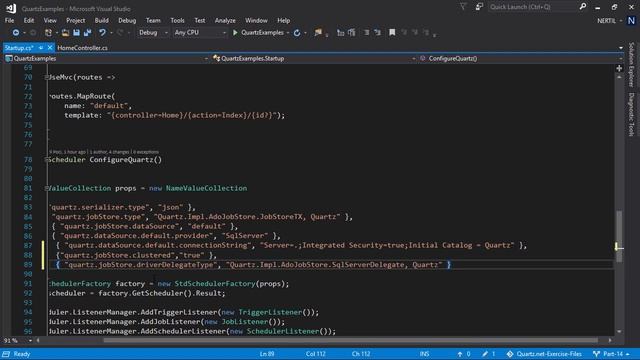
Task: Click the Find in Files toolbar icon
Action: [318, 33]
